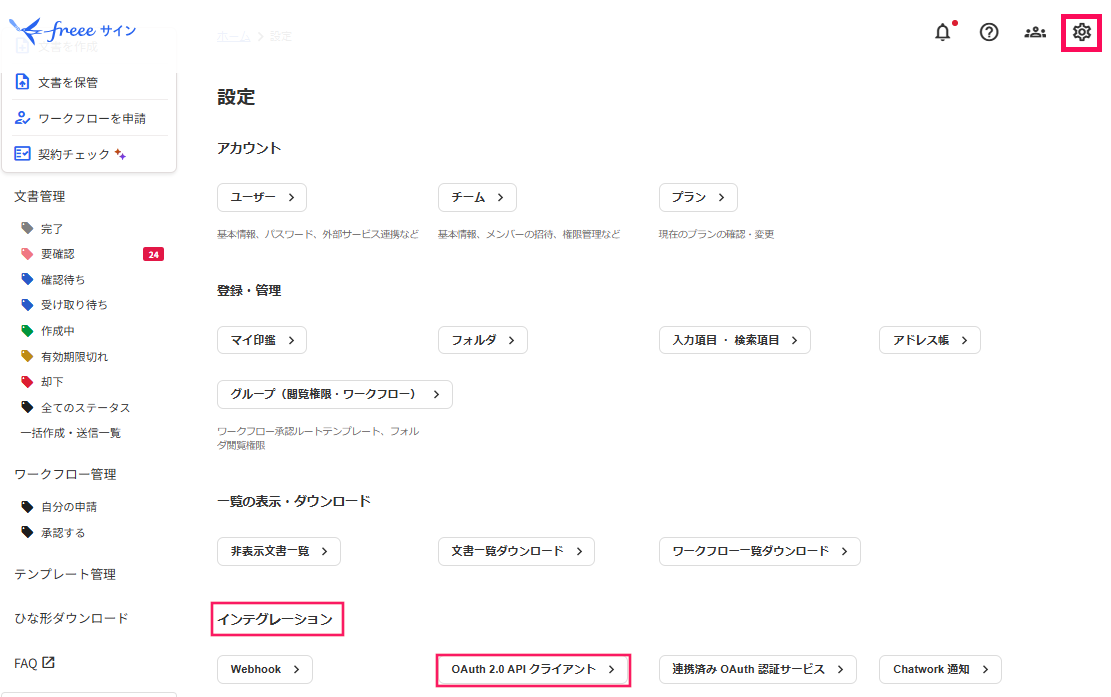
Task: Click the tag icon for 承認する
Action: (x=27, y=532)
